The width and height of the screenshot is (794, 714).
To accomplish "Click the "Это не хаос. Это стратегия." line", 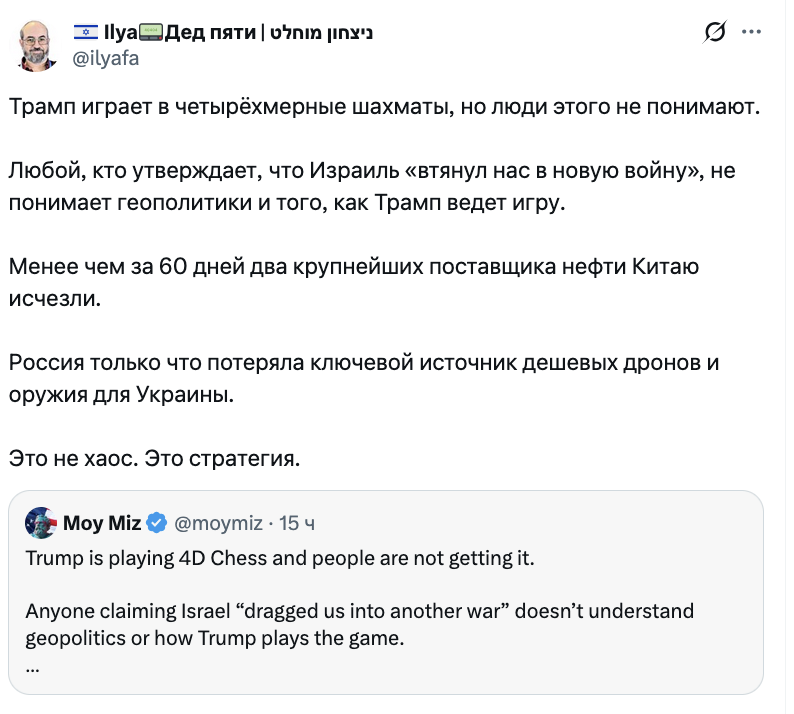I will click(x=154, y=459).
